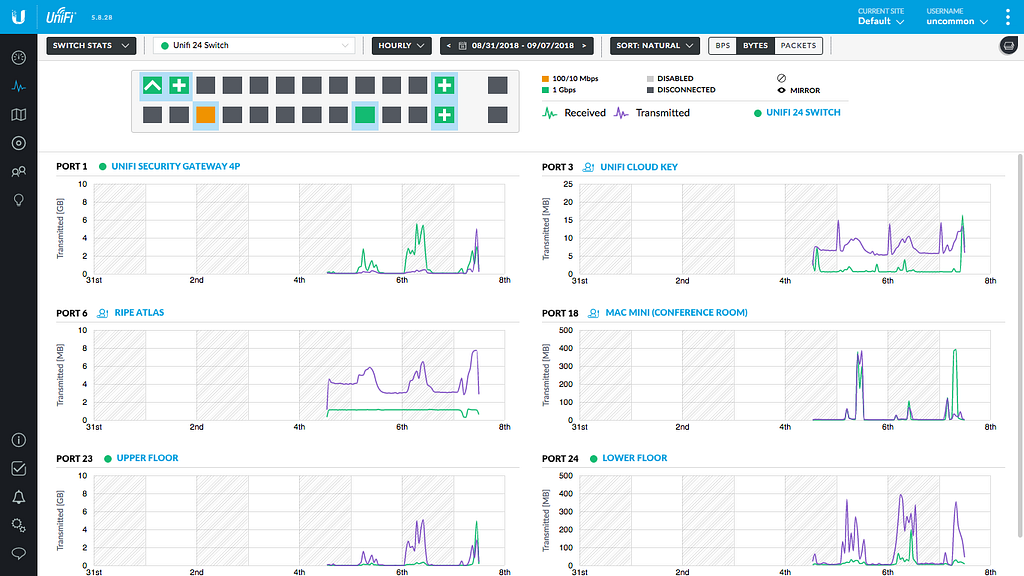Open the Live Chat bubble icon

pyautogui.click(x=18, y=554)
